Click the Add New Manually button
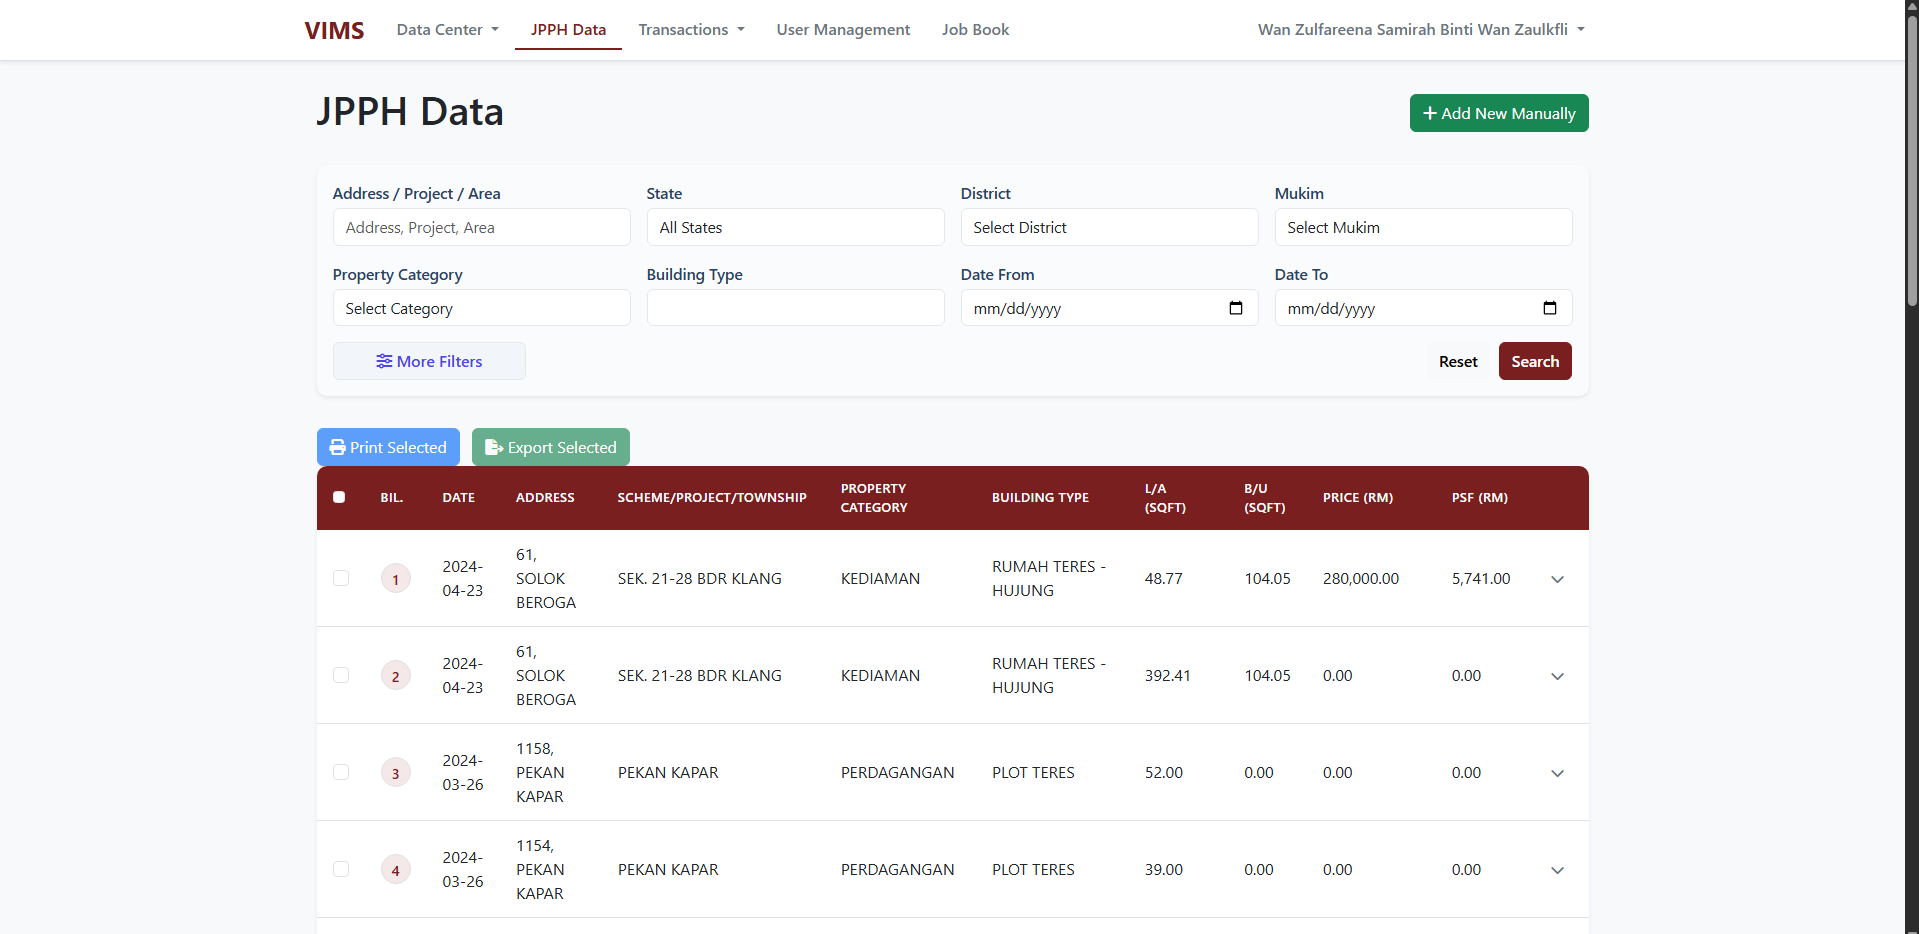The height and width of the screenshot is (934, 1919). (1498, 113)
